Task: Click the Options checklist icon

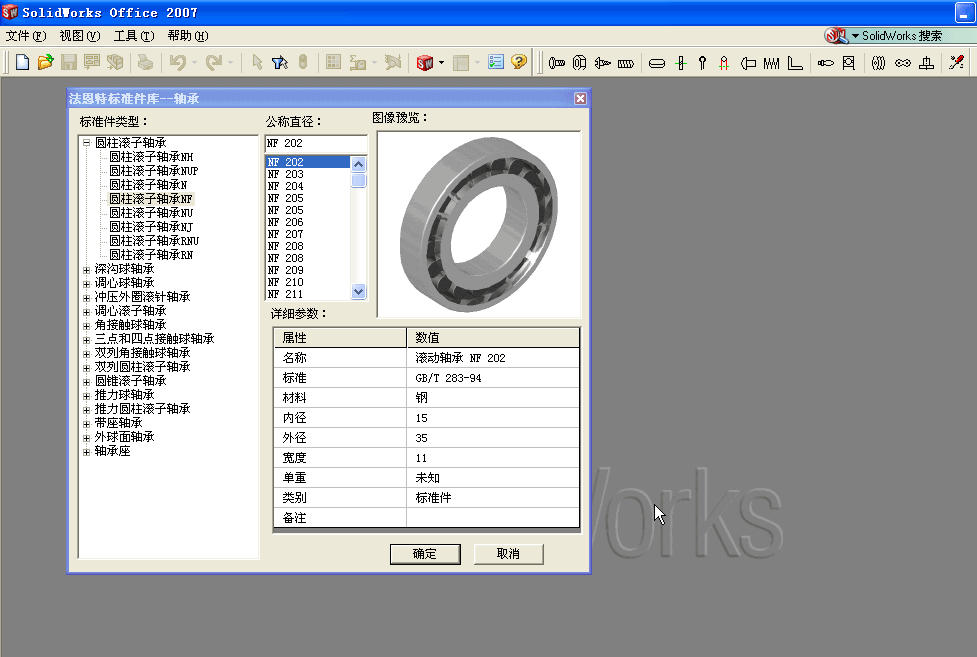Action: (x=496, y=62)
